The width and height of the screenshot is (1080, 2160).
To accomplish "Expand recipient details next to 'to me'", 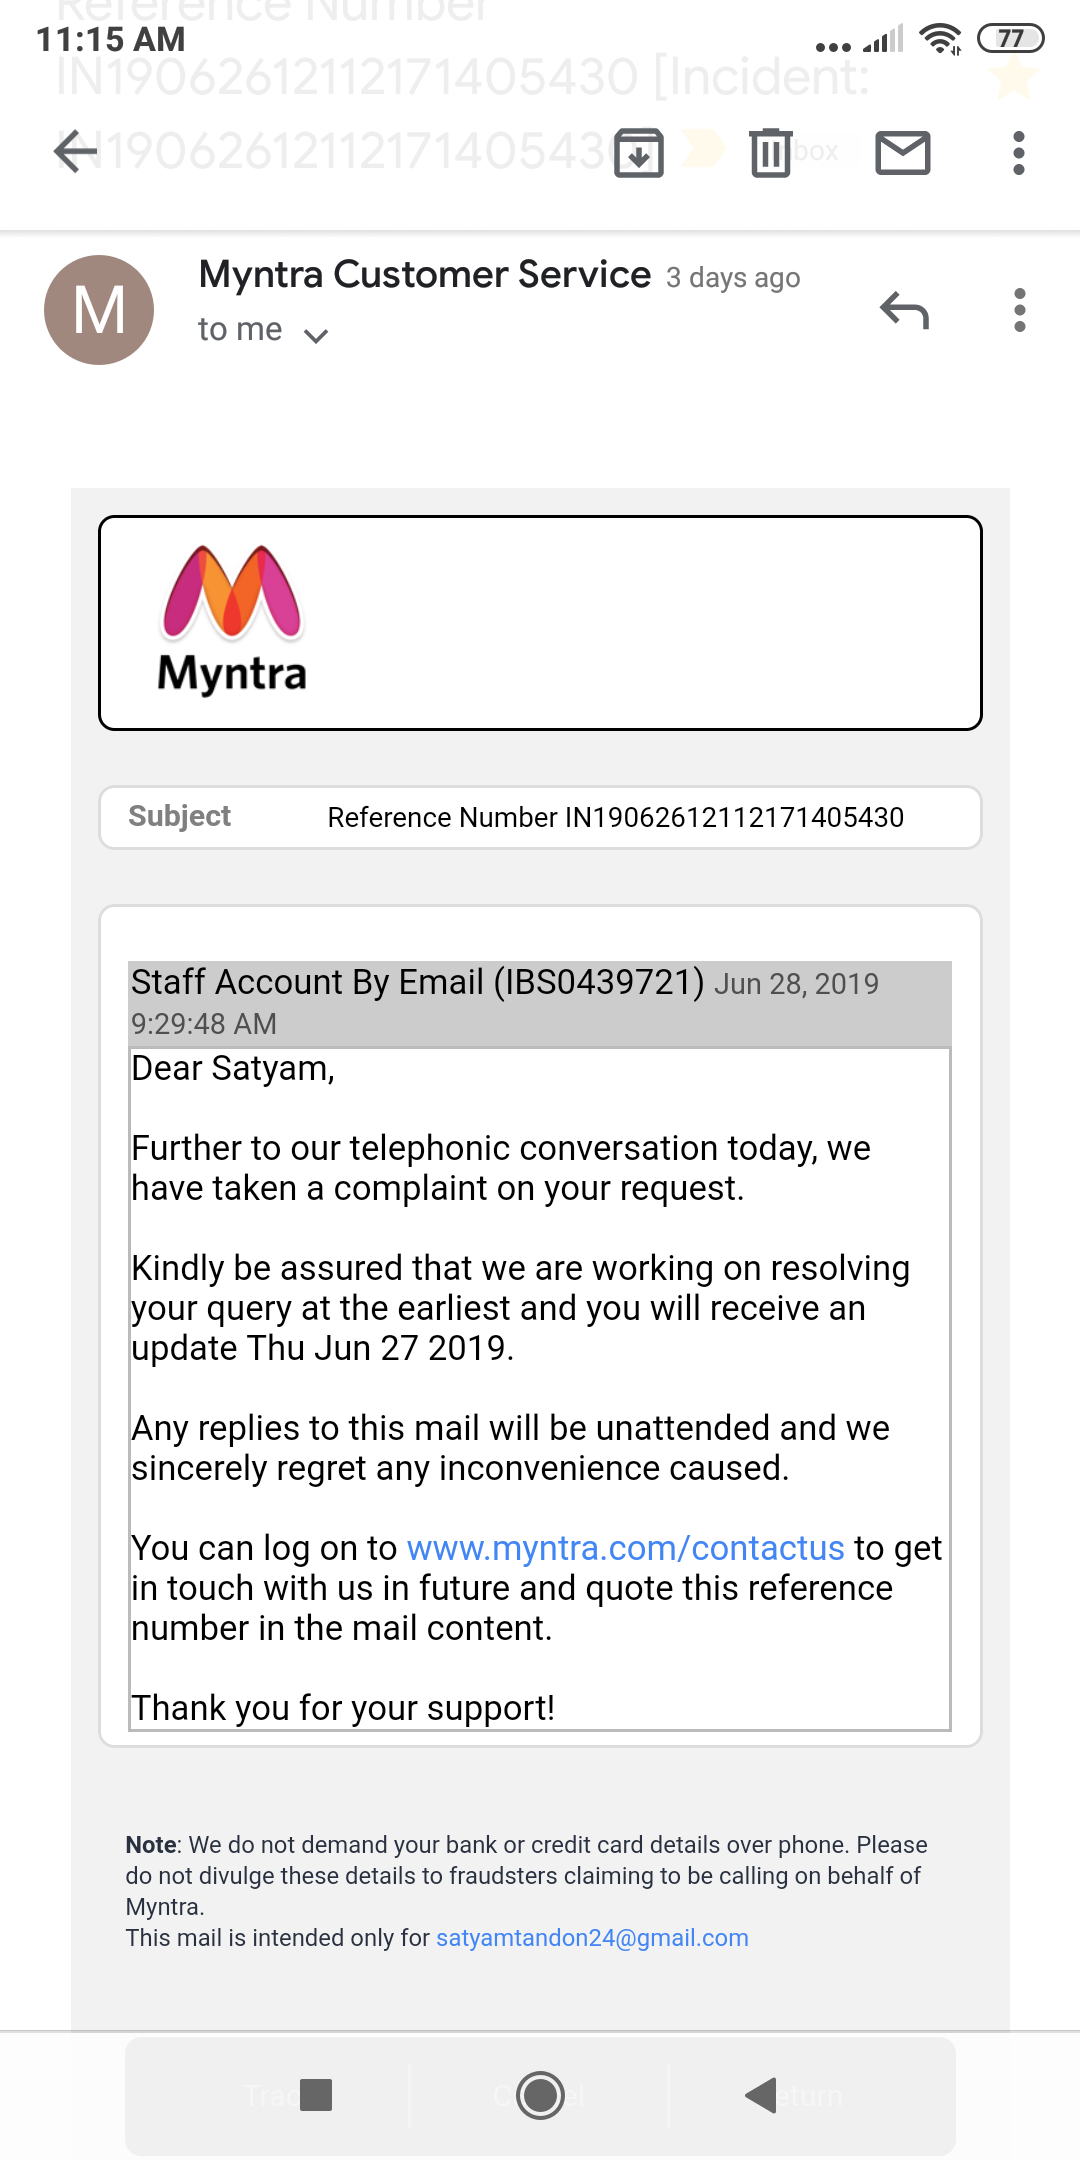I will pos(316,335).
